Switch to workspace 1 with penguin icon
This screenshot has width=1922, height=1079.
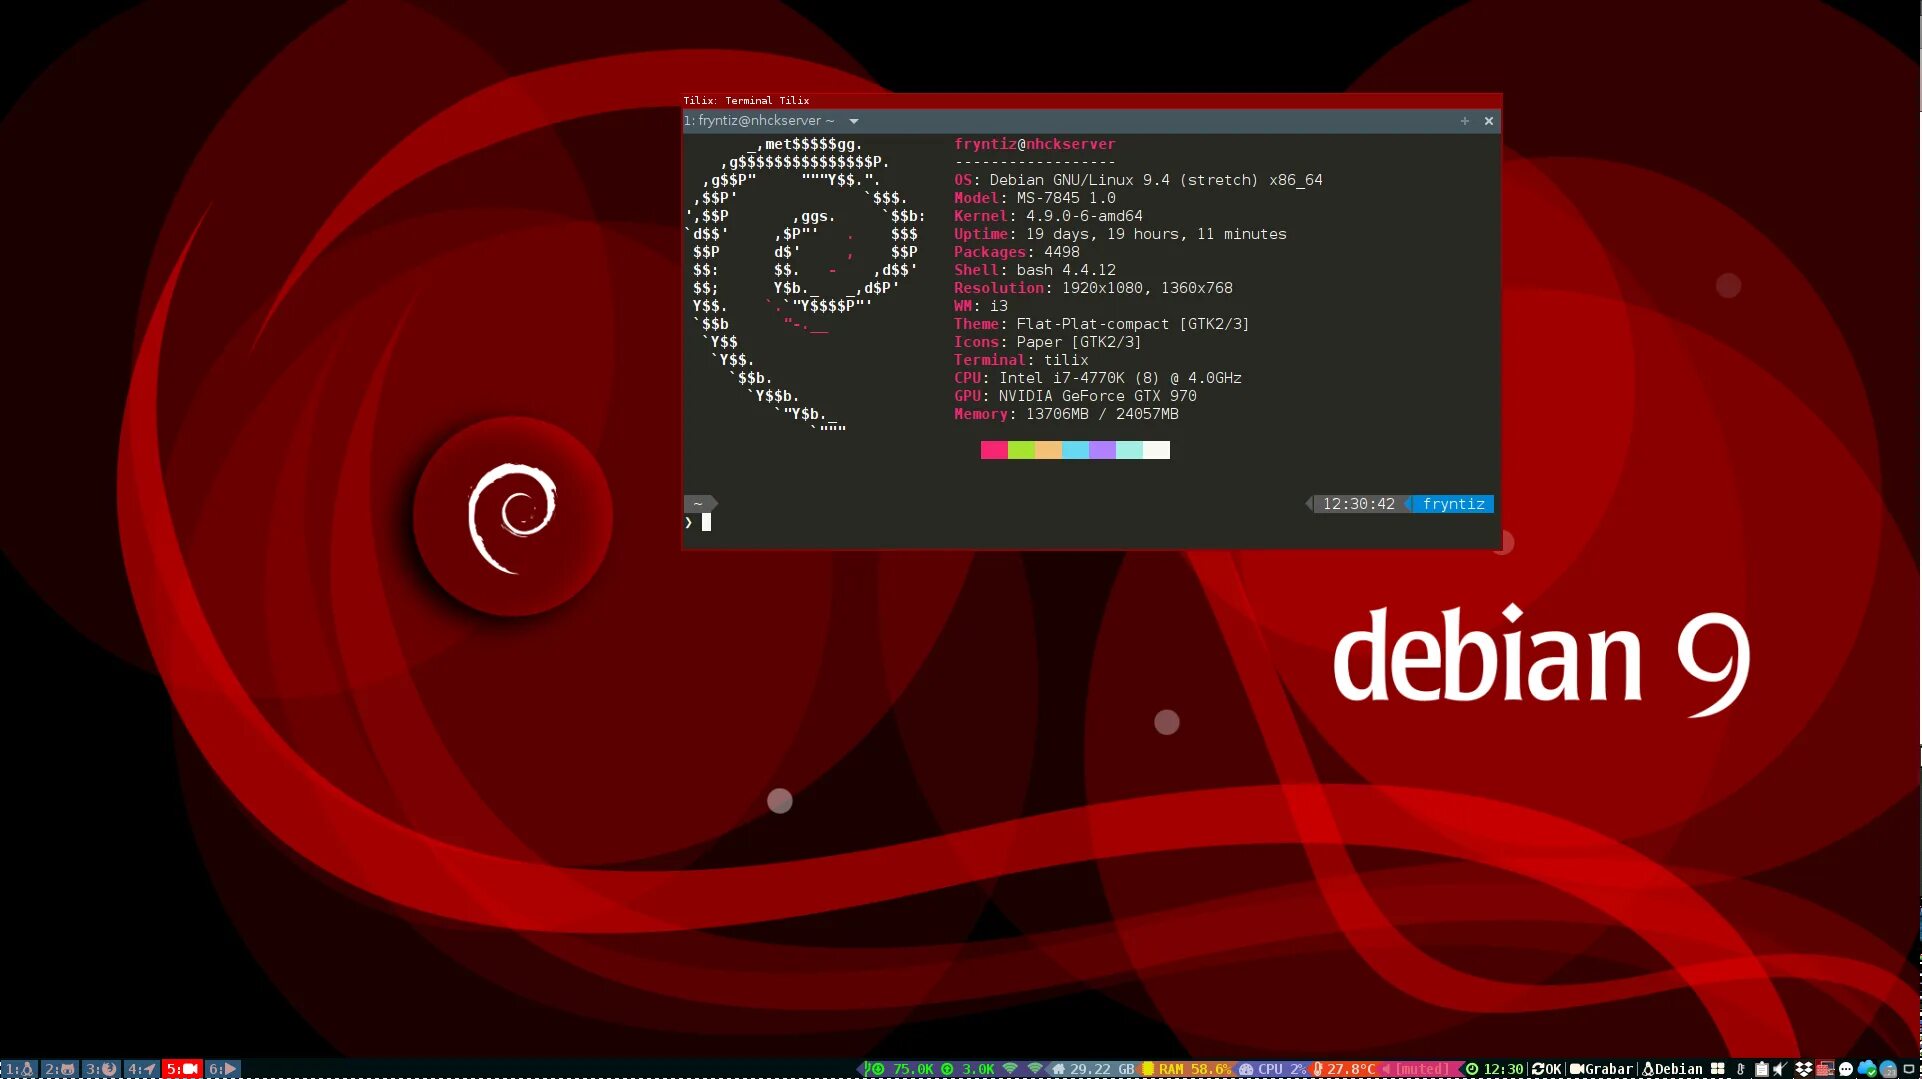coord(20,1069)
